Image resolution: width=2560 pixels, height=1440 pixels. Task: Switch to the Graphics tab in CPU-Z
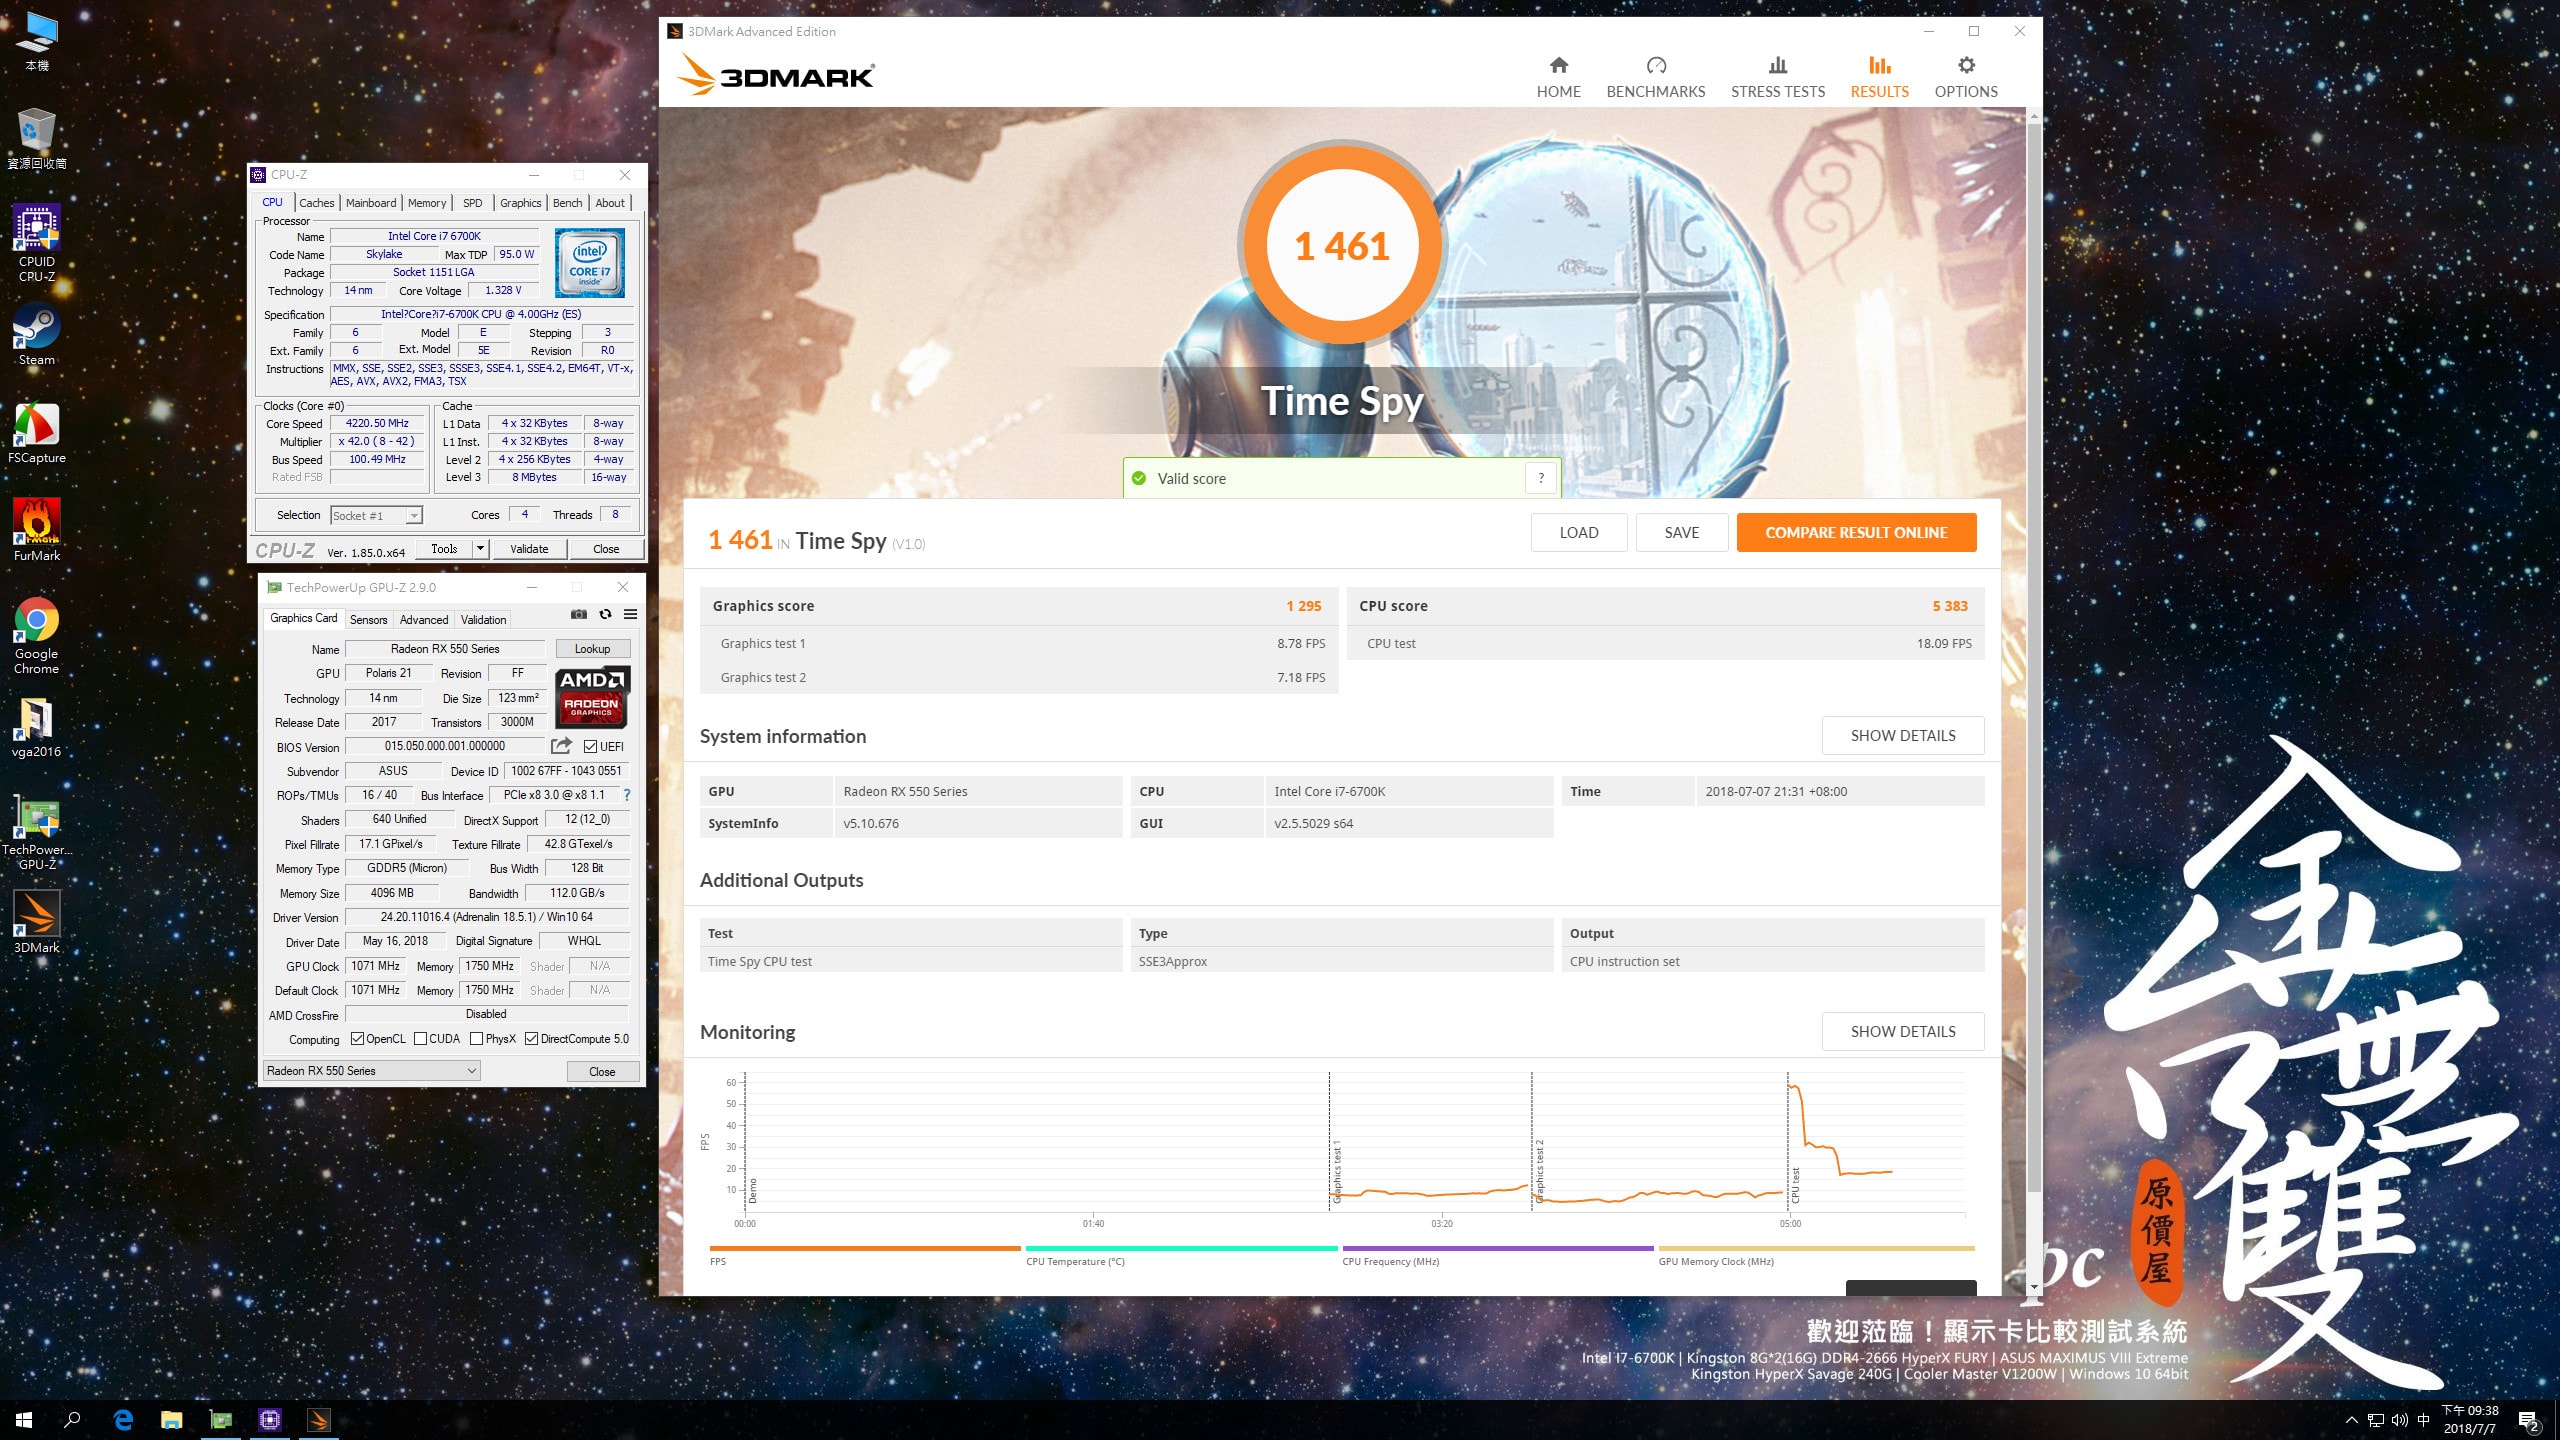coord(521,203)
